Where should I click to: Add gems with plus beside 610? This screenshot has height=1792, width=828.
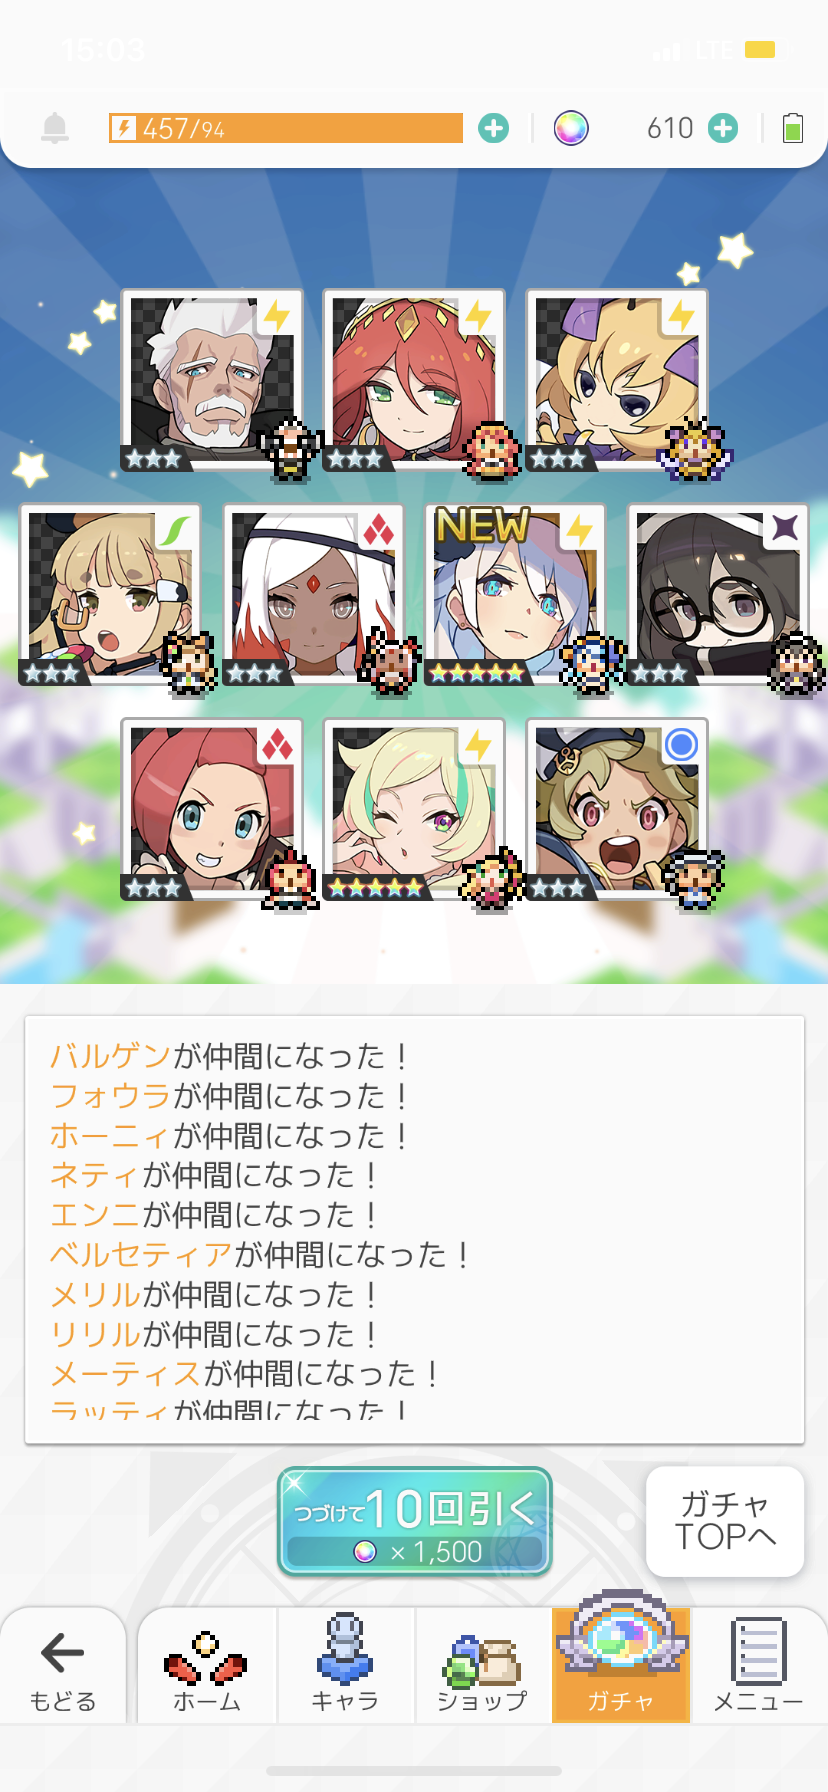[723, 128]
